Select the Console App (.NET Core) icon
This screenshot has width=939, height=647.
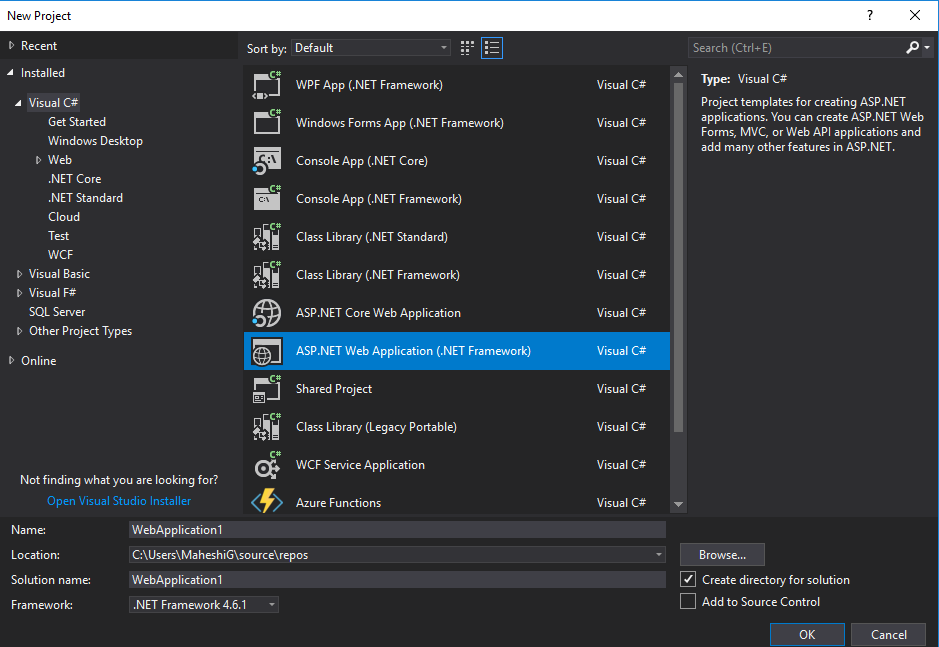[266, 160]
